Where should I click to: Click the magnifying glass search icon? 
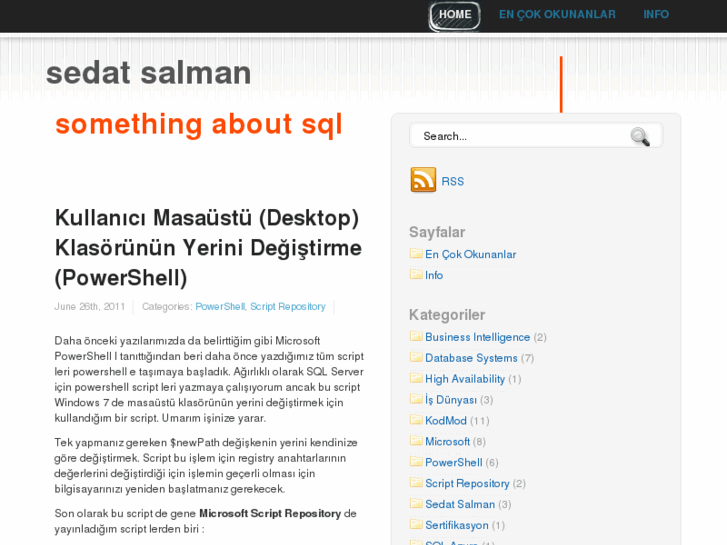(x=640, y=136)
